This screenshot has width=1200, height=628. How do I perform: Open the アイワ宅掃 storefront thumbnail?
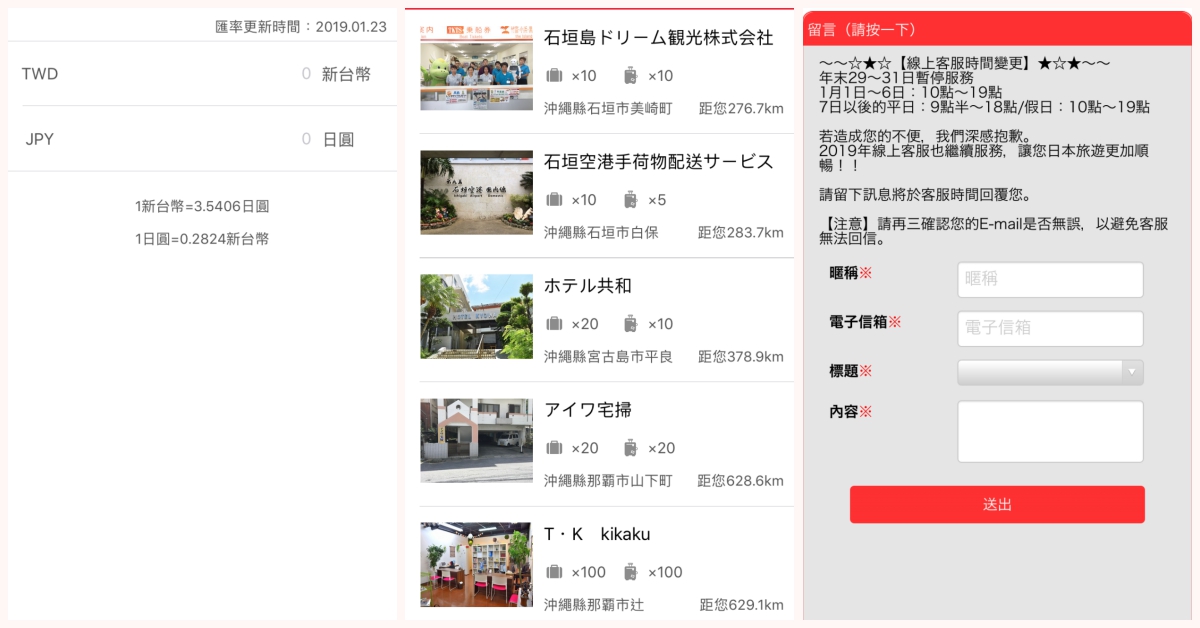click(476, 441)
